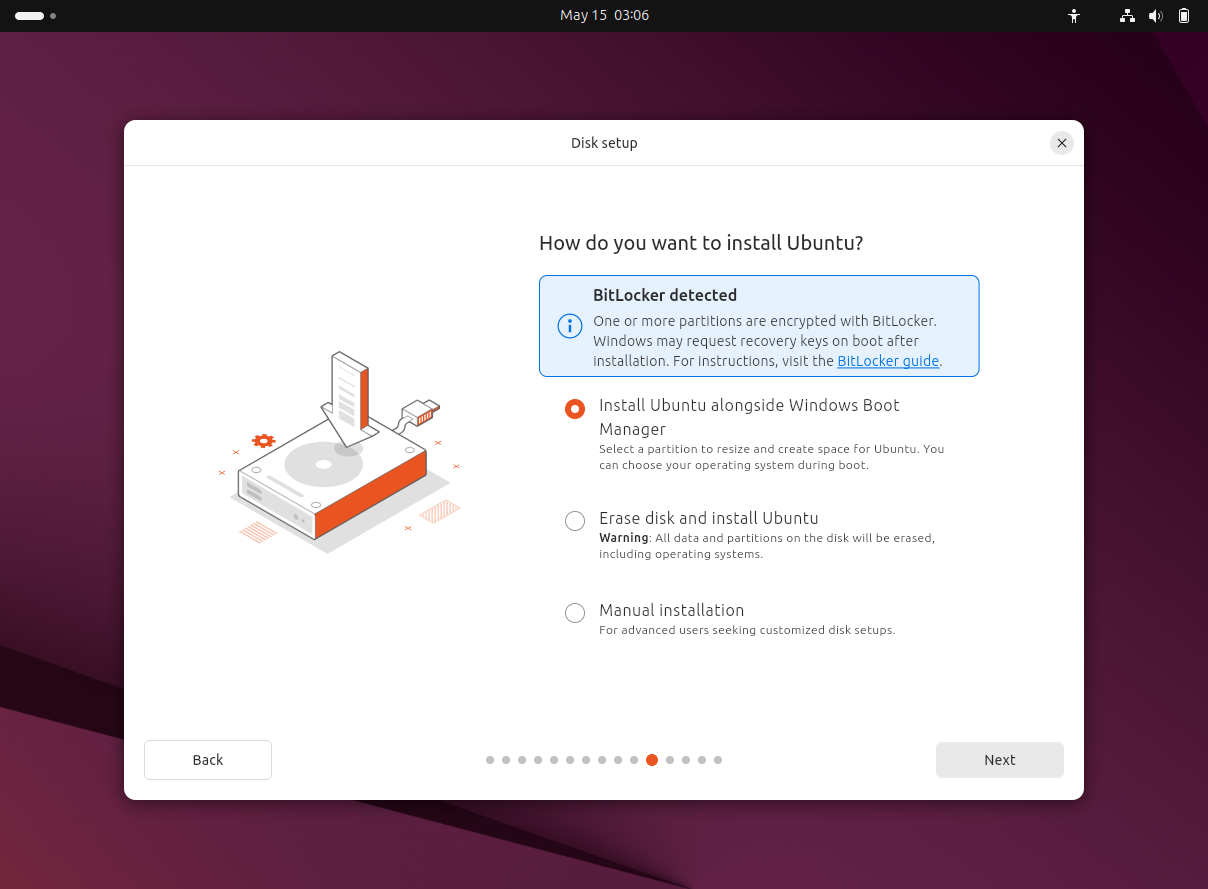Image resolution: width=1208 pixels, height=889 pixels.
Task: Click the wired network status icon
Action: coord(1128,16)
